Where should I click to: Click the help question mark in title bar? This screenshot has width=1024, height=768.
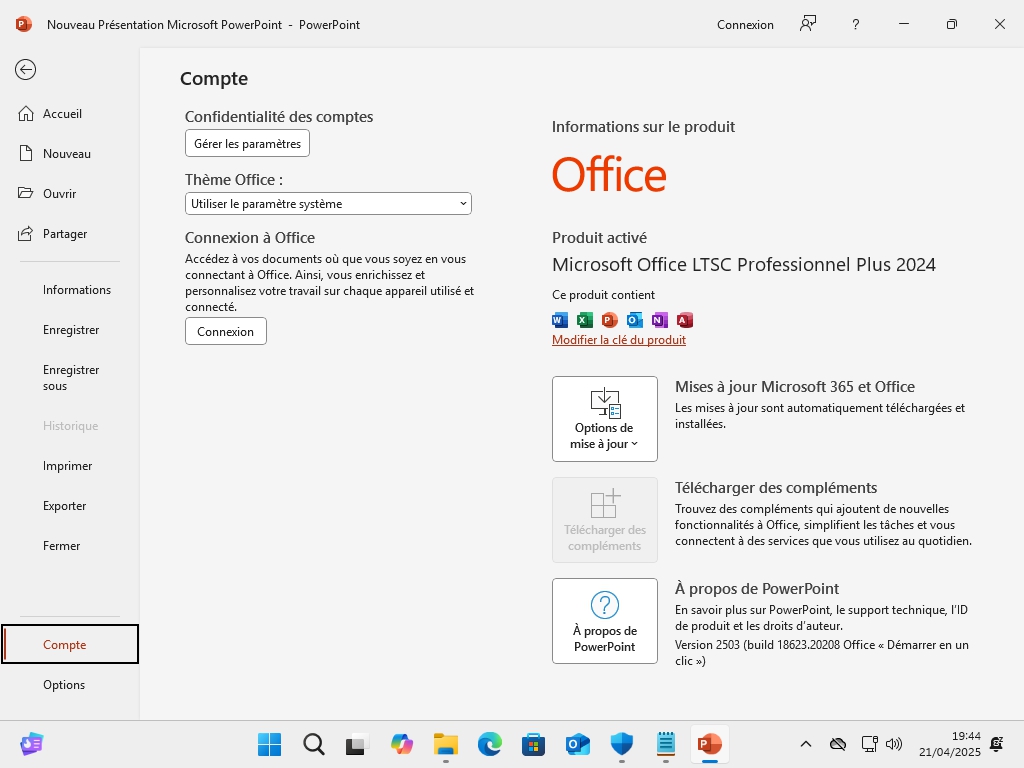coord(856,24)
